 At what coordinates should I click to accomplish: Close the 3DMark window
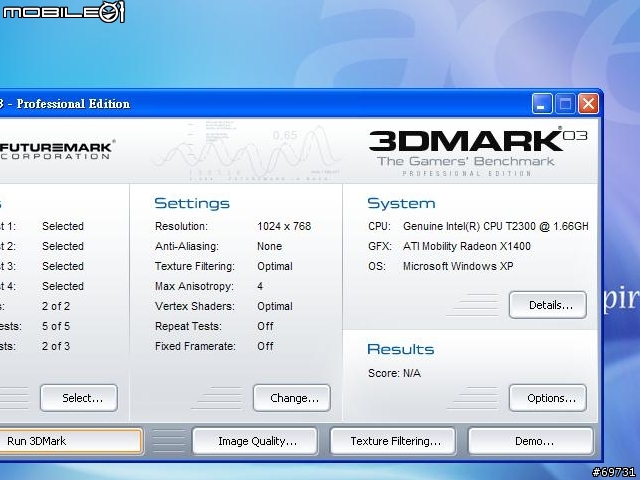589,104
